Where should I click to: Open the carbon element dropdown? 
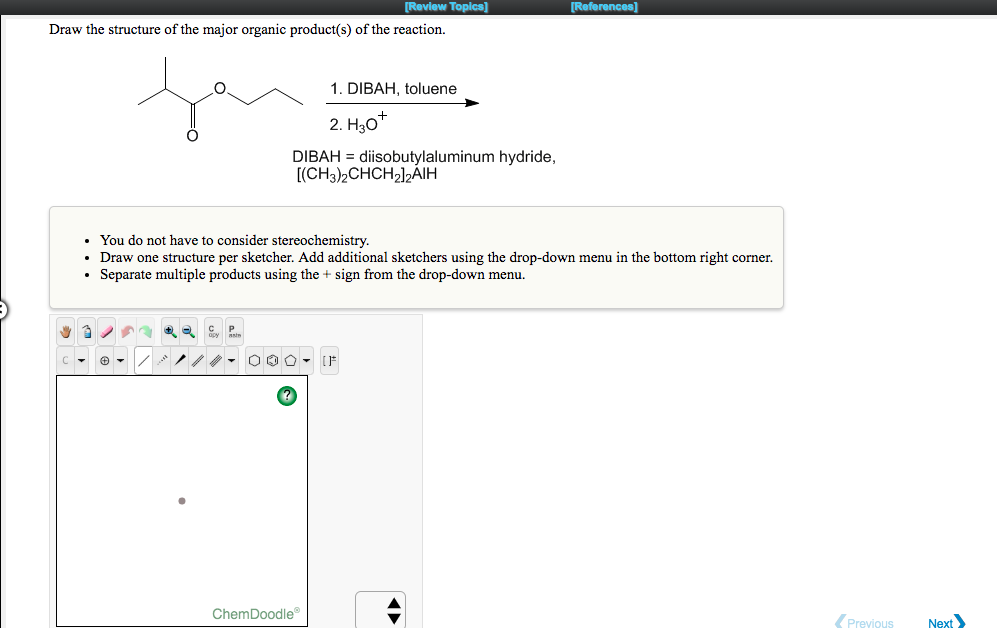point(80,360)
